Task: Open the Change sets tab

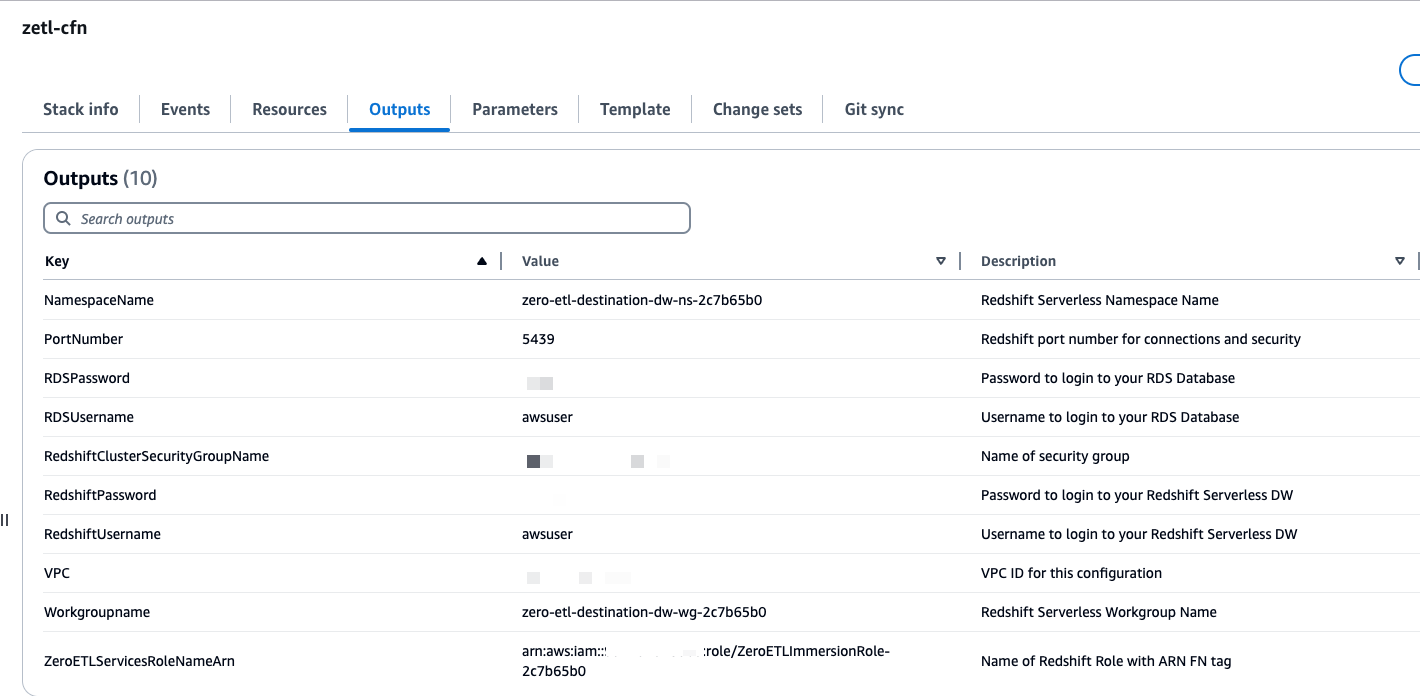Action: [757, 110]
